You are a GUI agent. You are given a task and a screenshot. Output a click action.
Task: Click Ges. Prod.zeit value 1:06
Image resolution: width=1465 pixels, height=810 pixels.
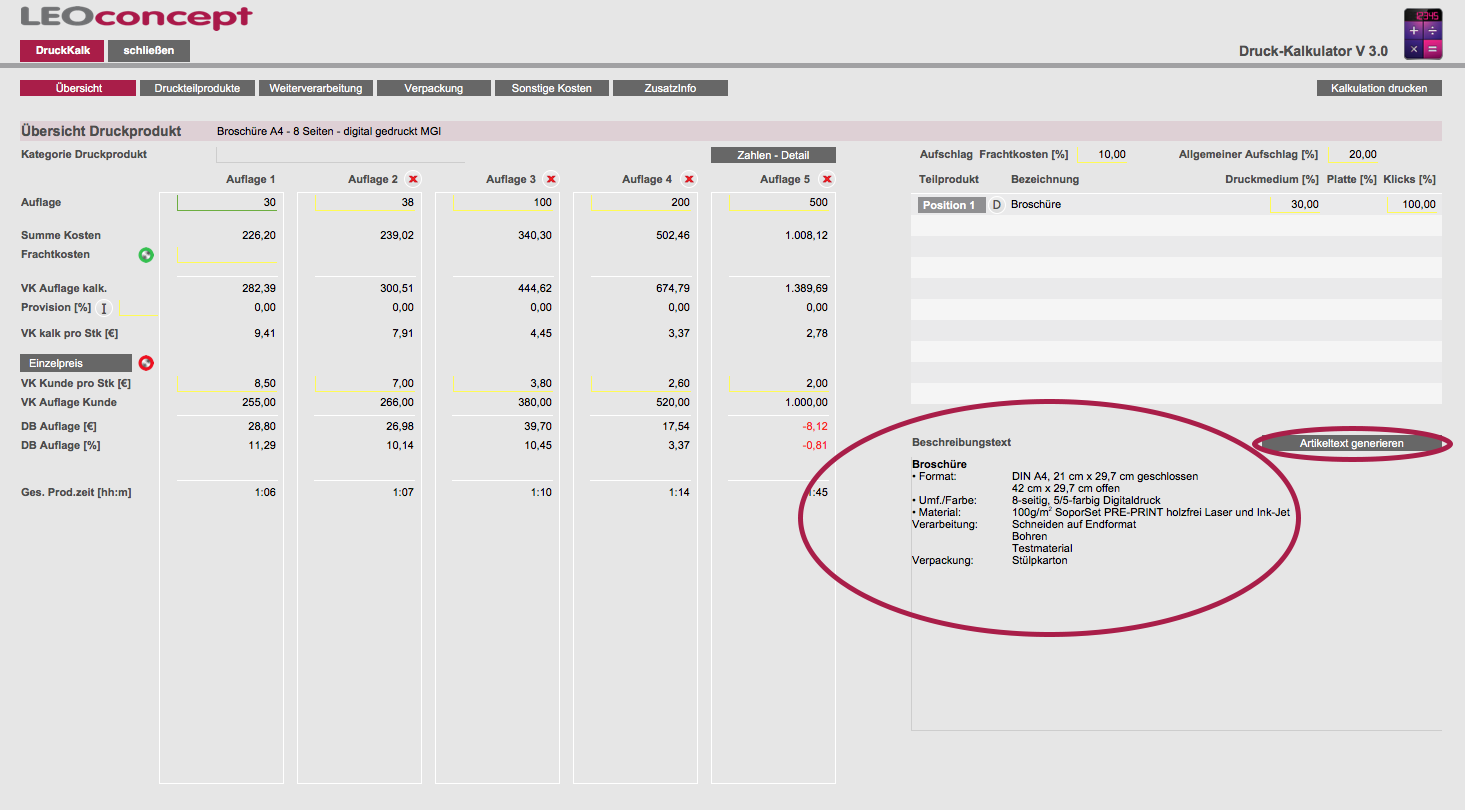point(265,493)
